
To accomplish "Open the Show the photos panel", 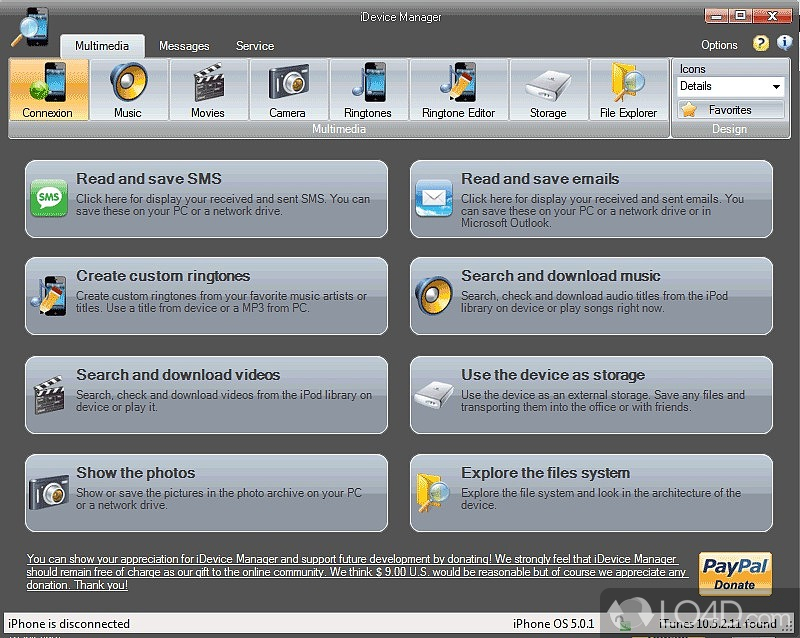I will click(x=206, y=493).
